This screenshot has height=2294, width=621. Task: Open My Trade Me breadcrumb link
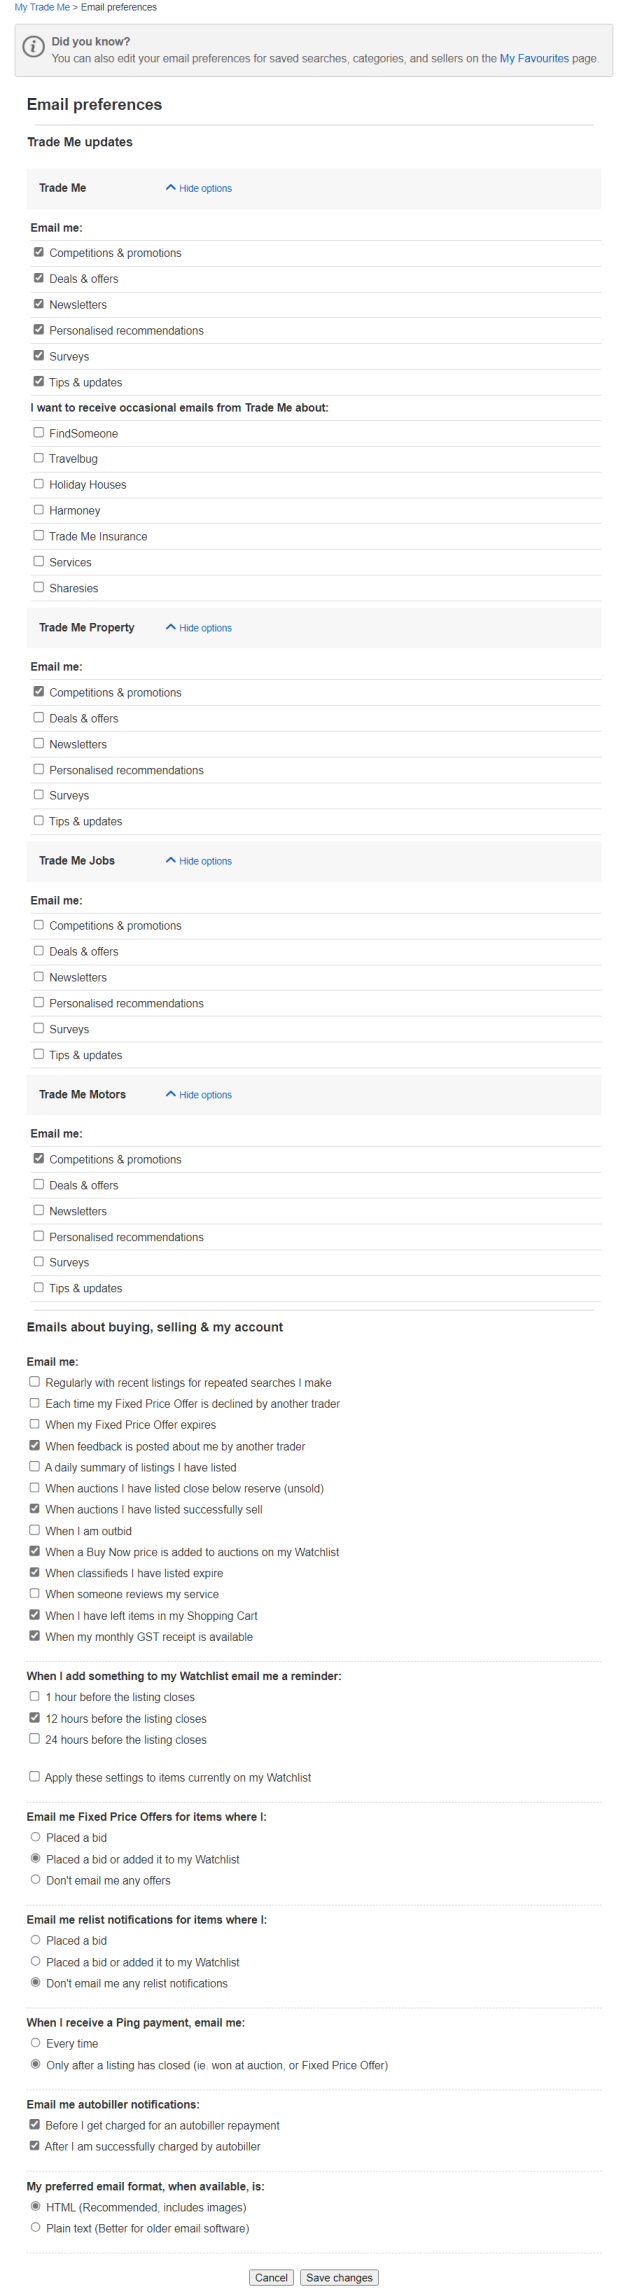(42, 7)
